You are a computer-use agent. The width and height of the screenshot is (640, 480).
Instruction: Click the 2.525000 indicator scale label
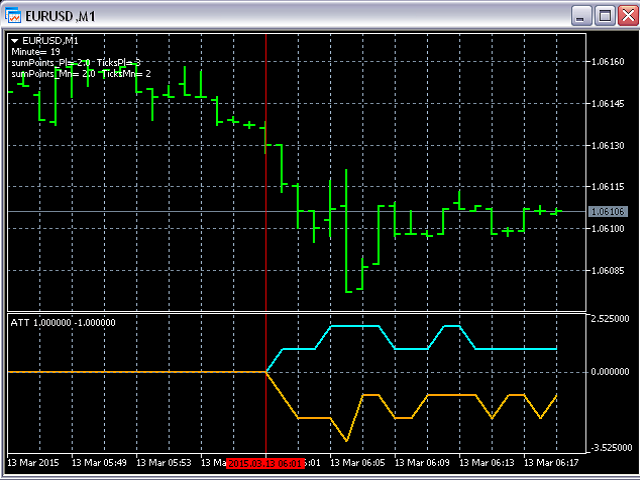coord(610,320)
